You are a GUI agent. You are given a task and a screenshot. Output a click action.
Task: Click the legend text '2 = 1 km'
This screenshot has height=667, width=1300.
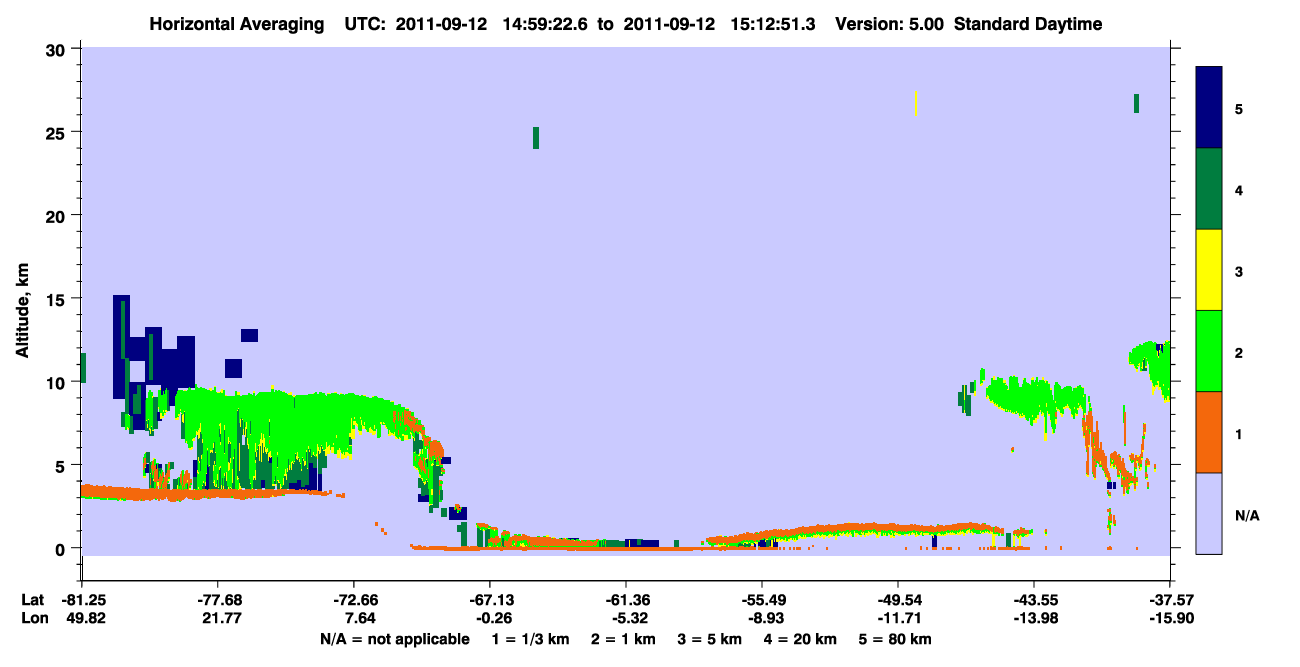[623, 638]
